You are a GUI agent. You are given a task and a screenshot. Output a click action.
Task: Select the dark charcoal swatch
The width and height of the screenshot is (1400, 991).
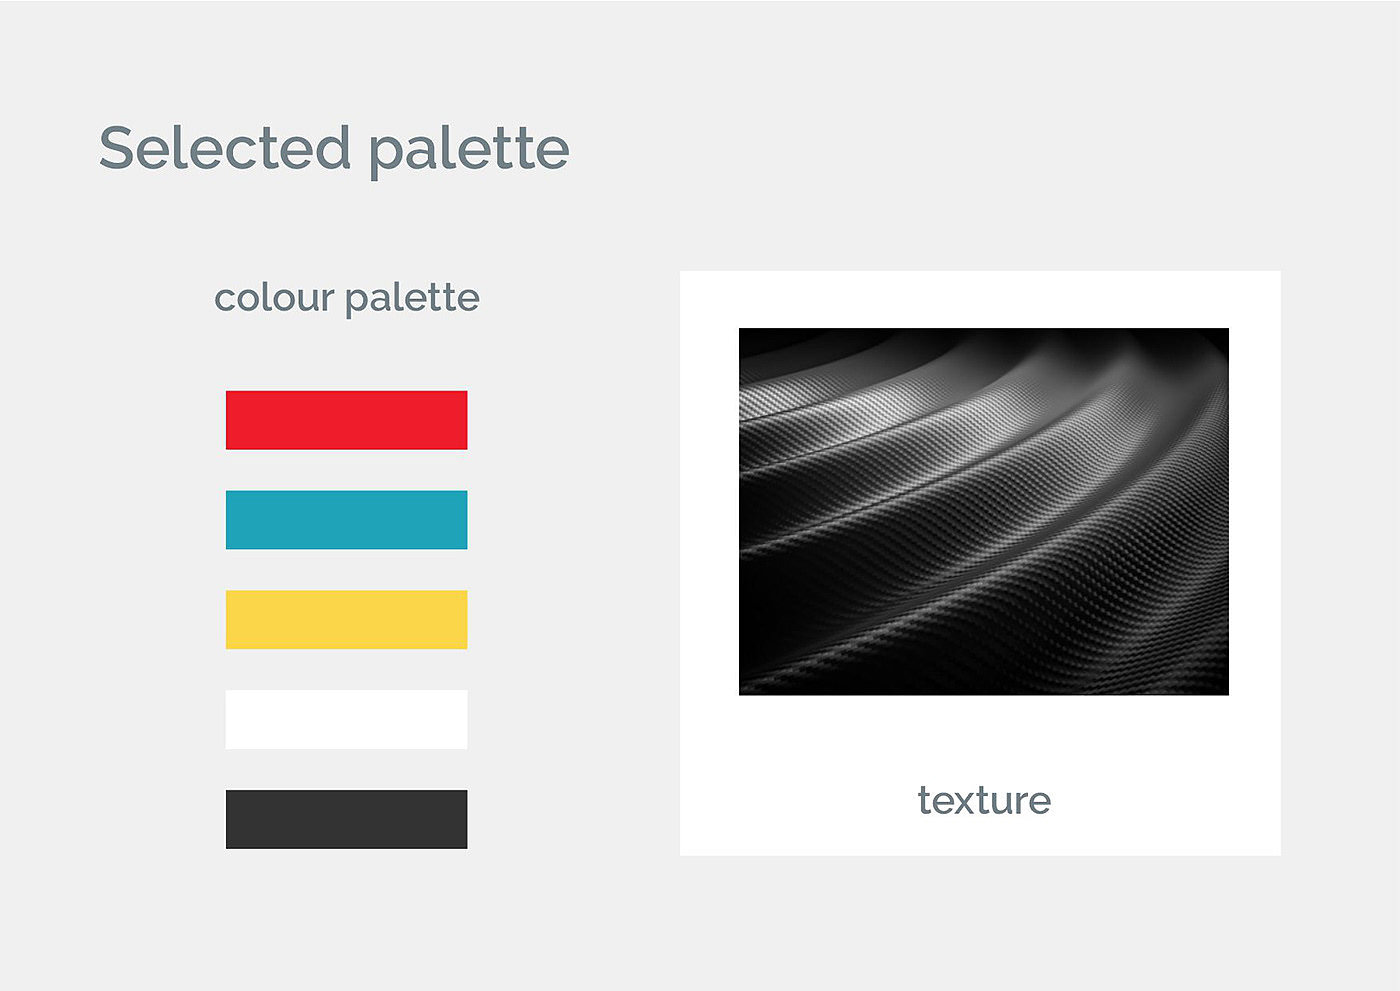(346, 819)
